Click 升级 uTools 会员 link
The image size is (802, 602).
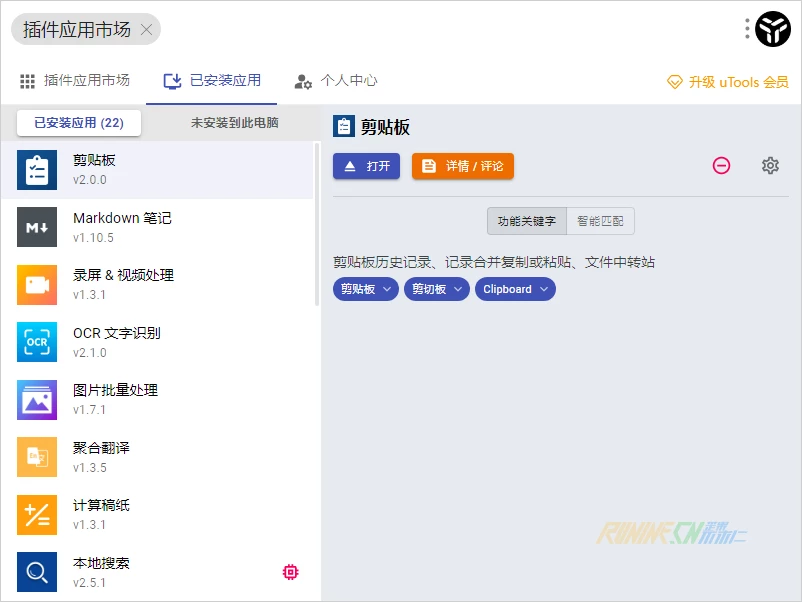(x=728, y=82)
